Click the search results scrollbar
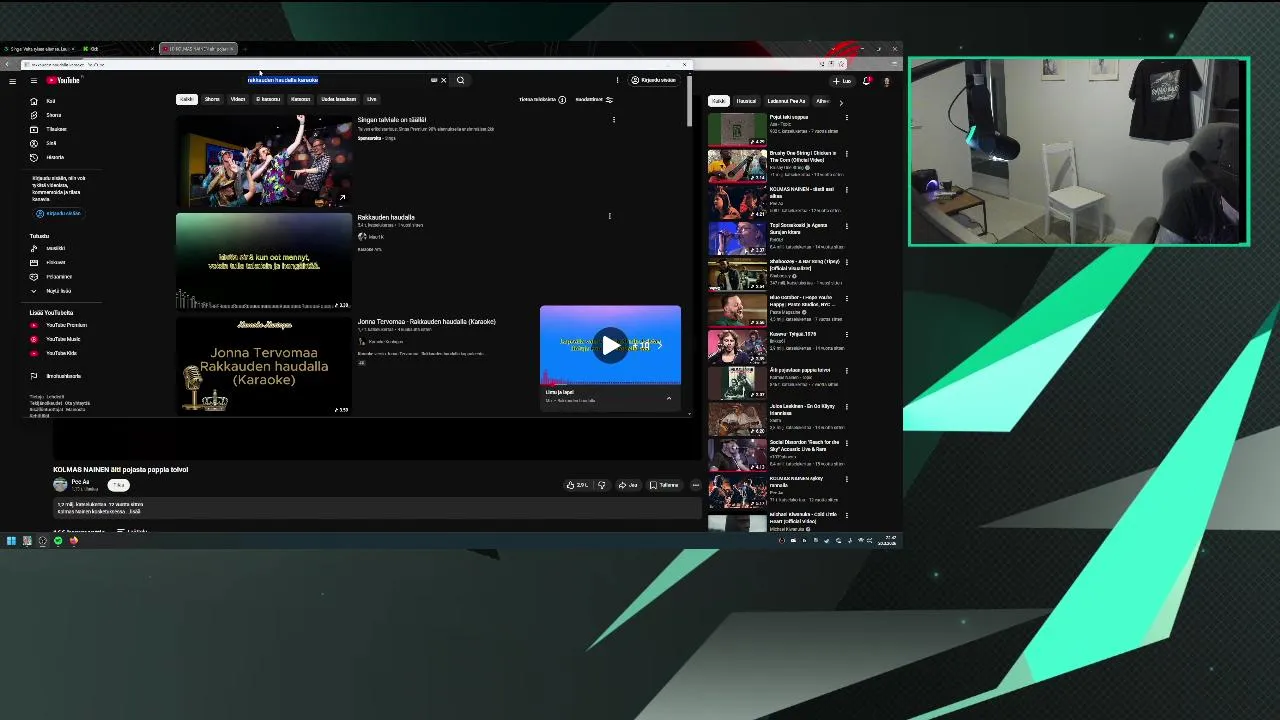This screenshot has height=720, width=1280. coord(689,100)
